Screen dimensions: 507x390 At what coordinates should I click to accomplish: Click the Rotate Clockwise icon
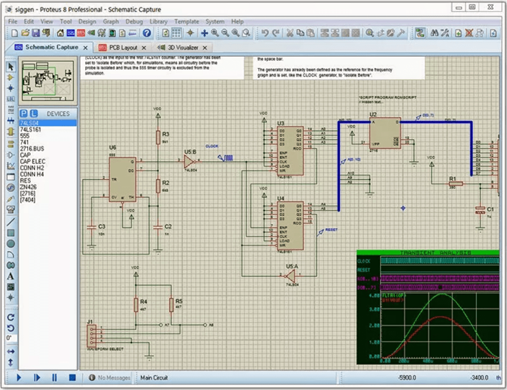(11, 317)
